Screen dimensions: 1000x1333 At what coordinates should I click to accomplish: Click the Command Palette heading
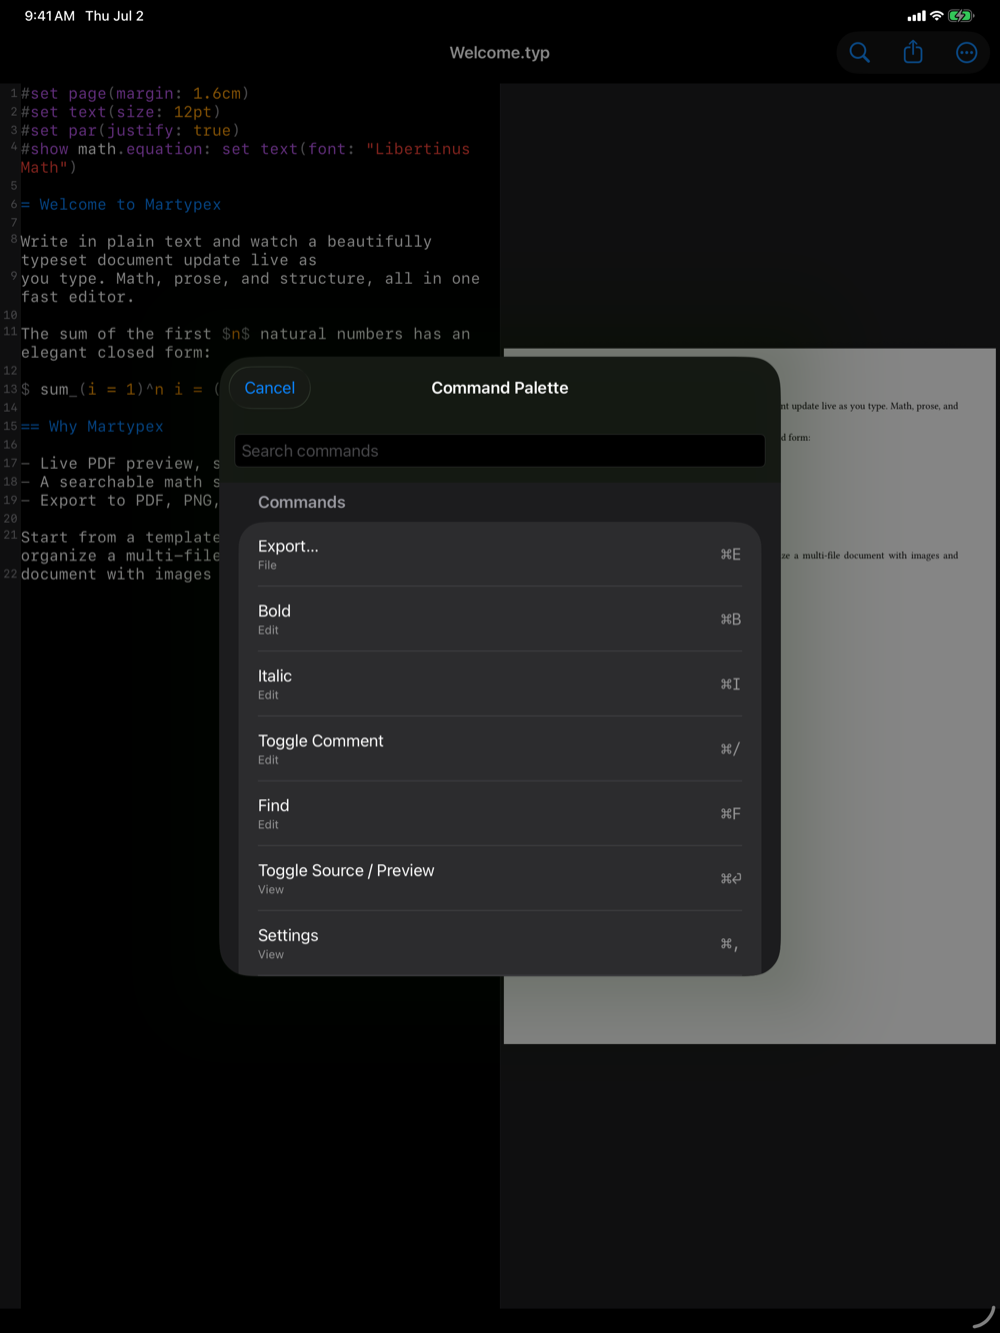coord(500,388)
